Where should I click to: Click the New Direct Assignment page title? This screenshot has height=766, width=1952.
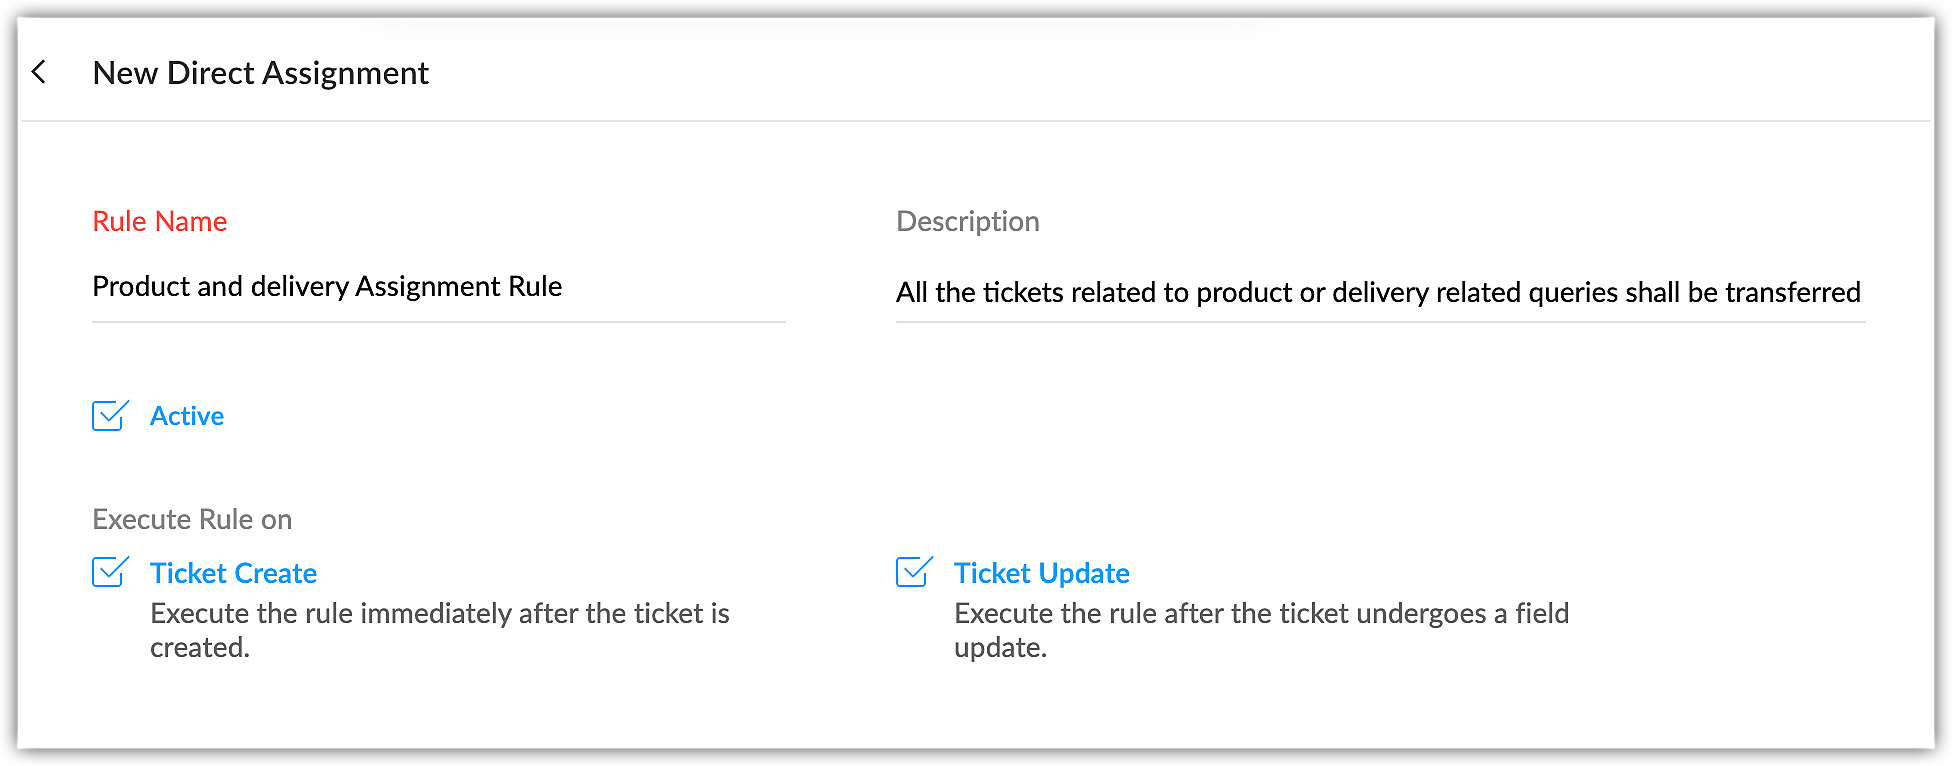coord(260,73)
